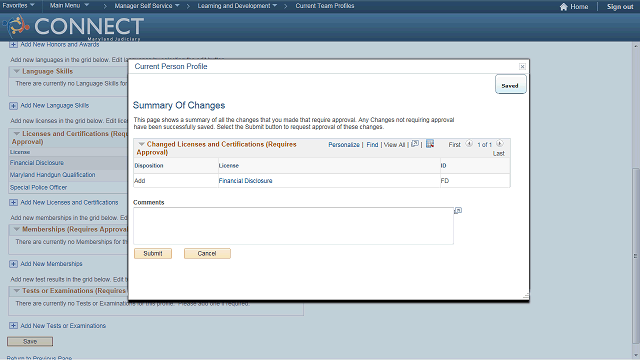Image resolution: width=640 pixels, height=360 pixels.
Task: Click the scrollbar down arrow
Action: [636, 356]
